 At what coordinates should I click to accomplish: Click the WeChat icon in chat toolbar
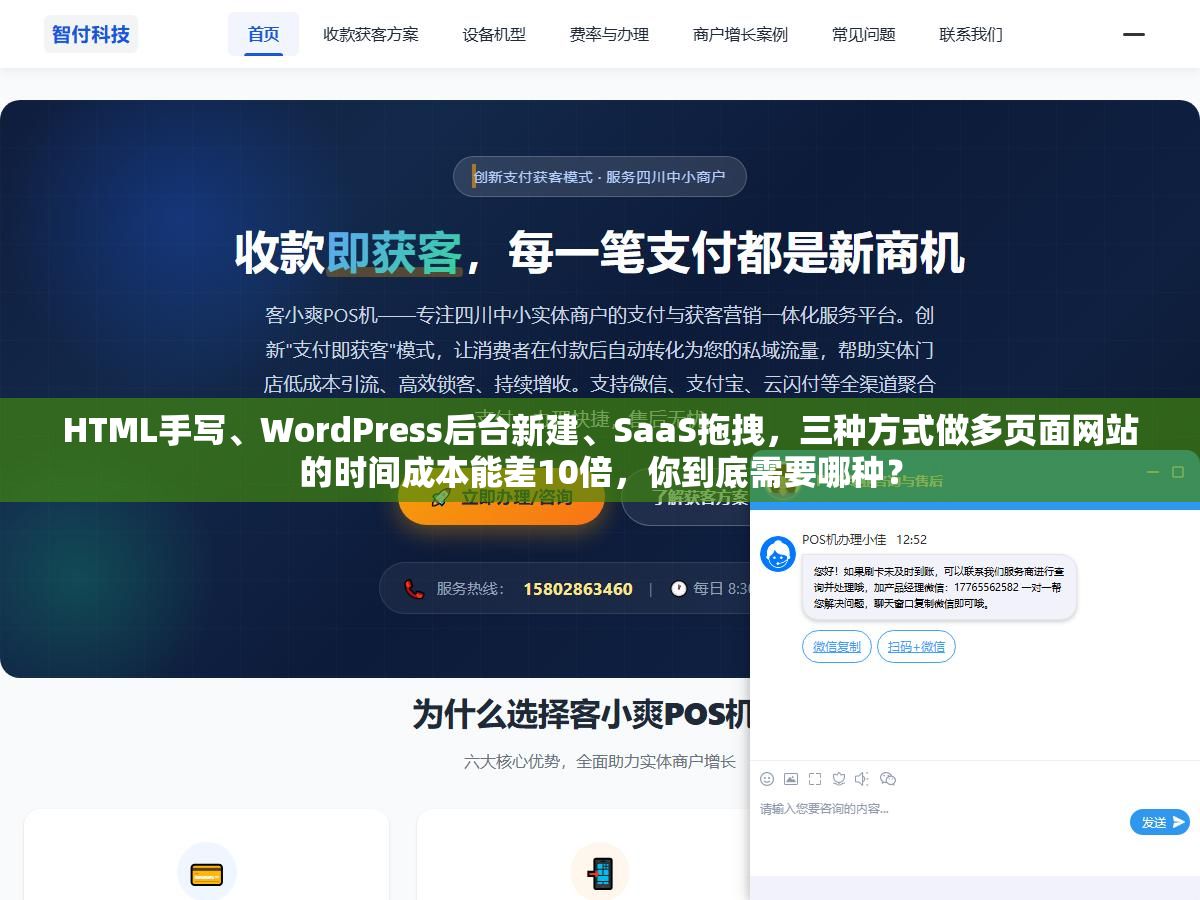click(887, 778)
